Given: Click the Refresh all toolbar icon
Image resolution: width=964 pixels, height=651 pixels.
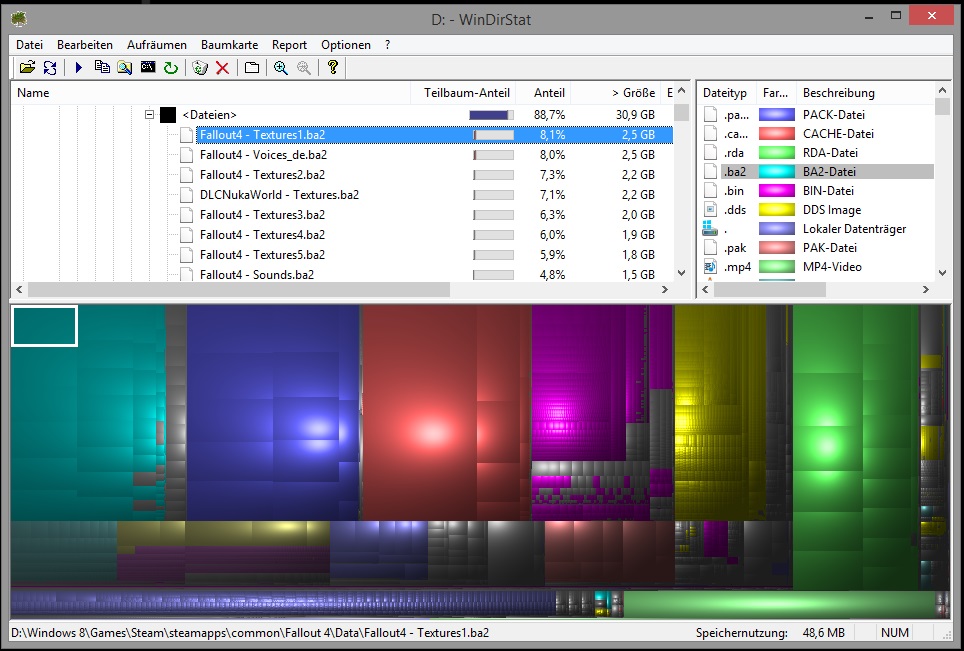Looking at the screenshot, I should [50, 68].
